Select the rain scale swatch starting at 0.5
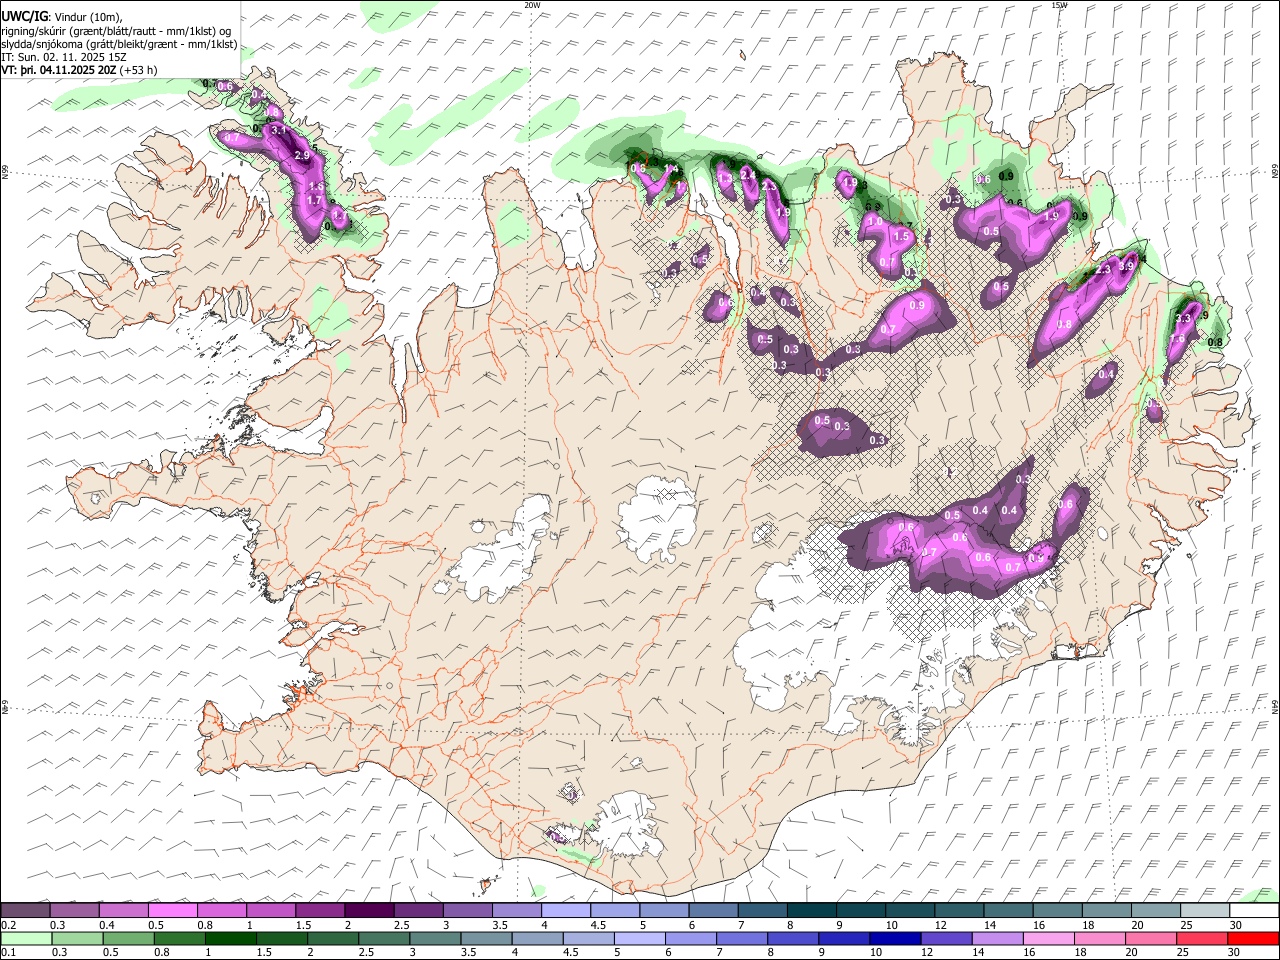This screenshot has width=1280, height=960. tap(129, 938)
